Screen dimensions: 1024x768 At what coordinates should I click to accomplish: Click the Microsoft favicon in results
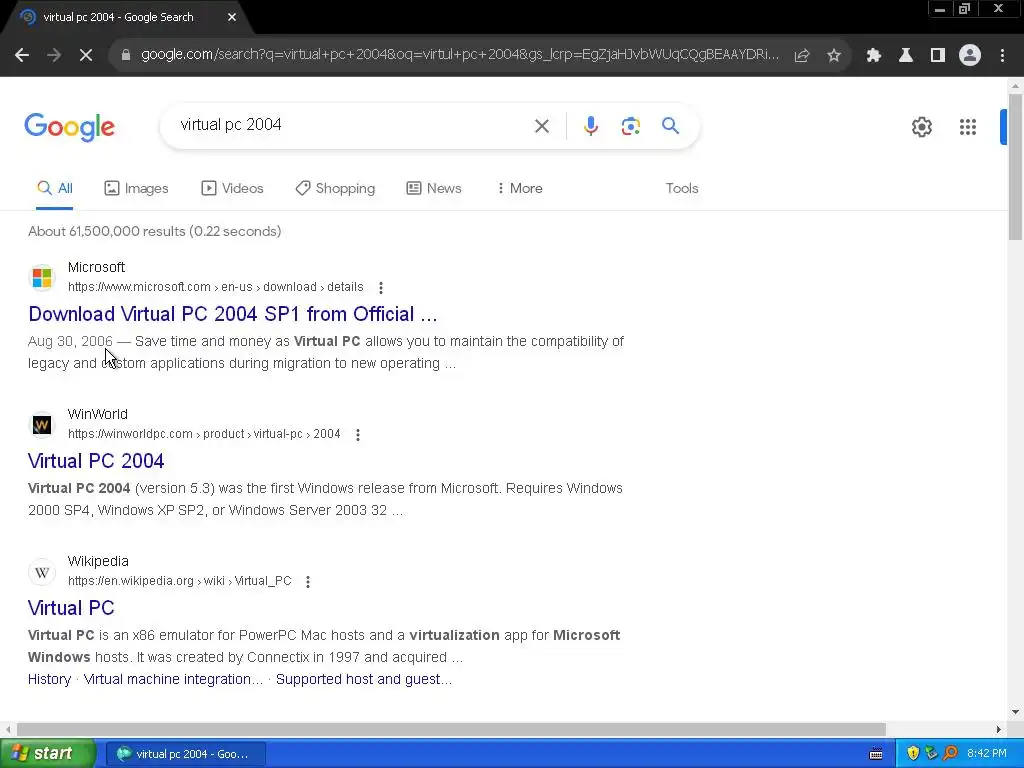(x=42, y=278)
